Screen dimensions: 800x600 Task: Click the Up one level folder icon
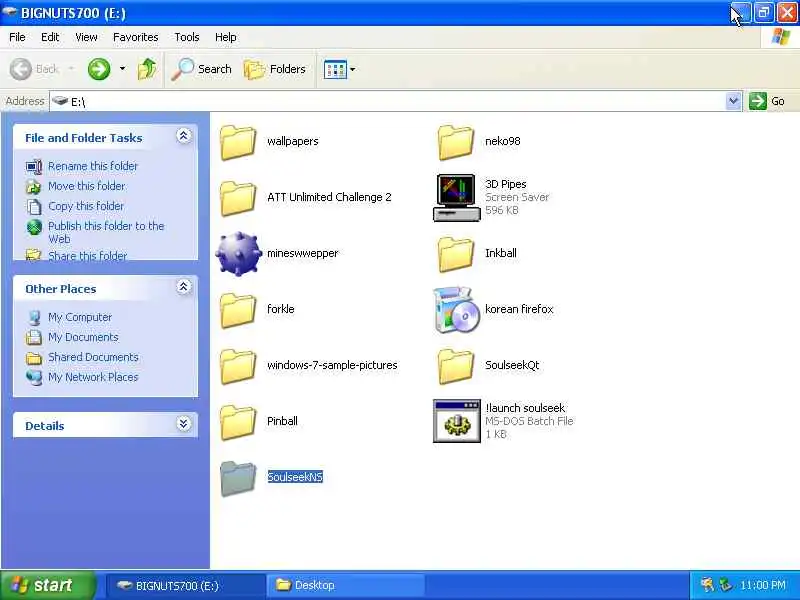[147, 69]
